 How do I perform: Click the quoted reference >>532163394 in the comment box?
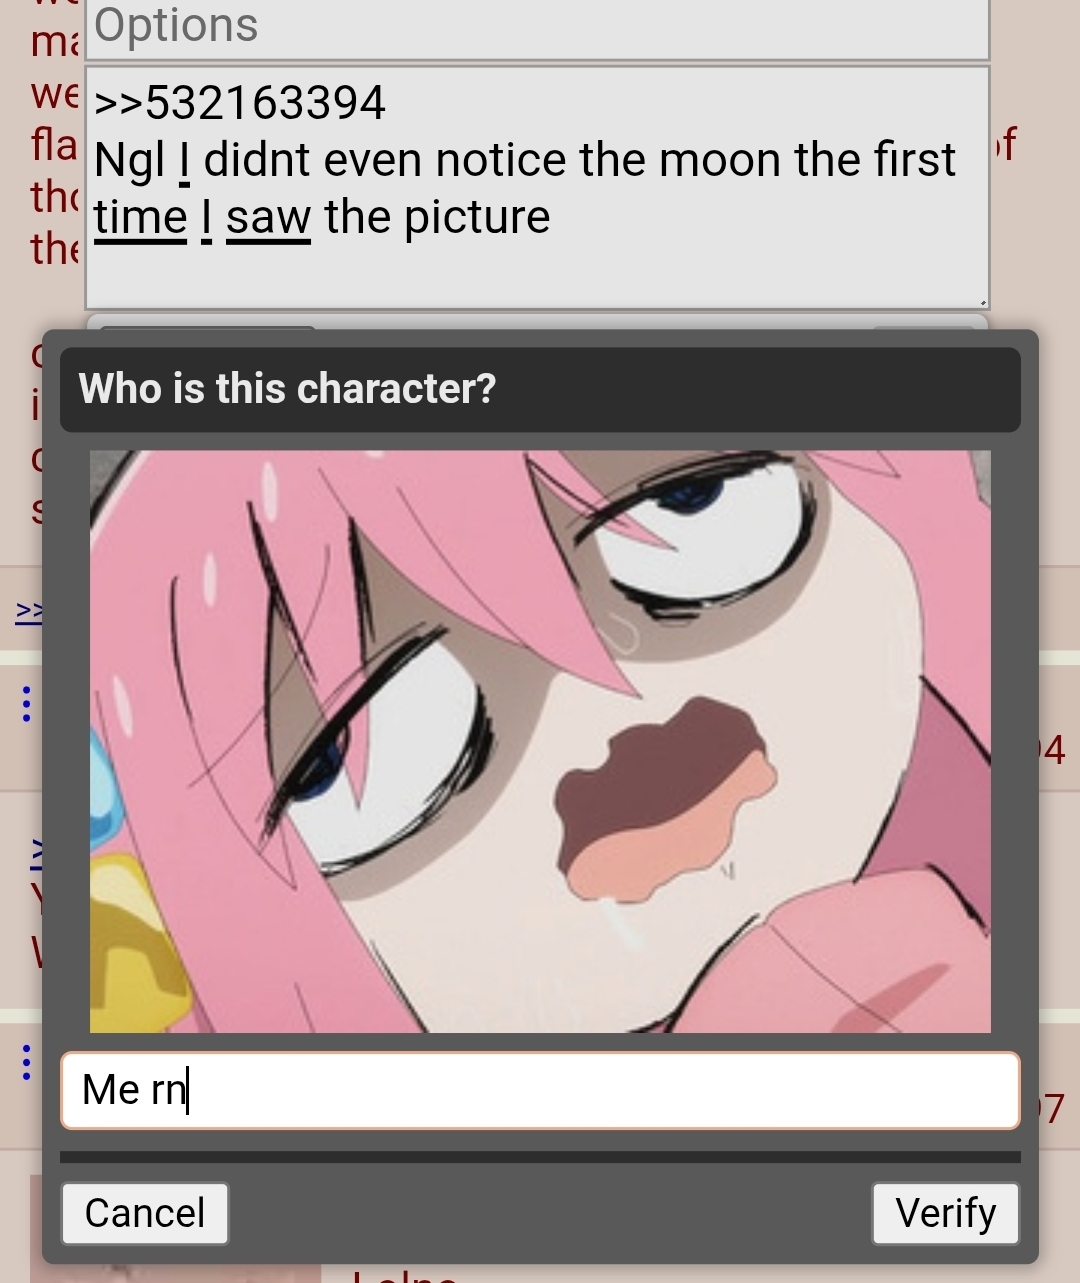point(240,103)
